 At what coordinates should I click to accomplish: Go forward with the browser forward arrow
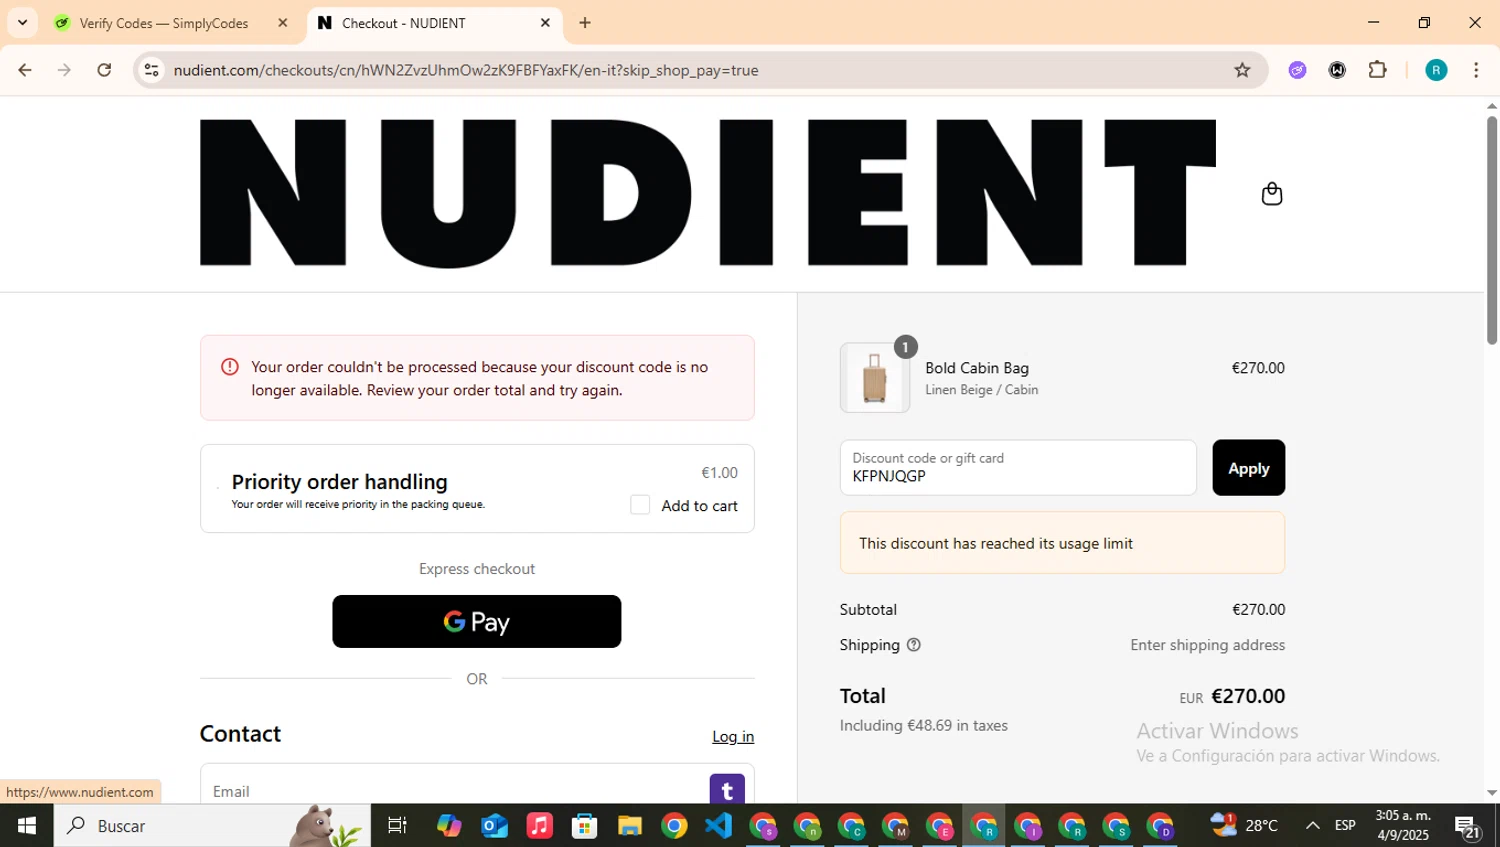(x=64, y=70)
